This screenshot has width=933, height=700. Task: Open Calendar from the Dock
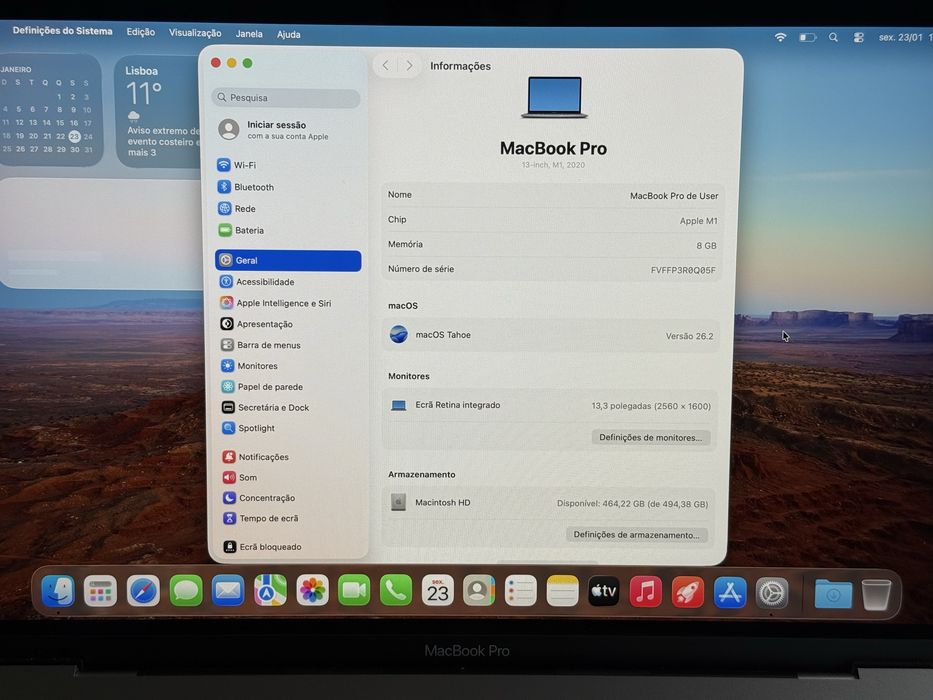437,590
